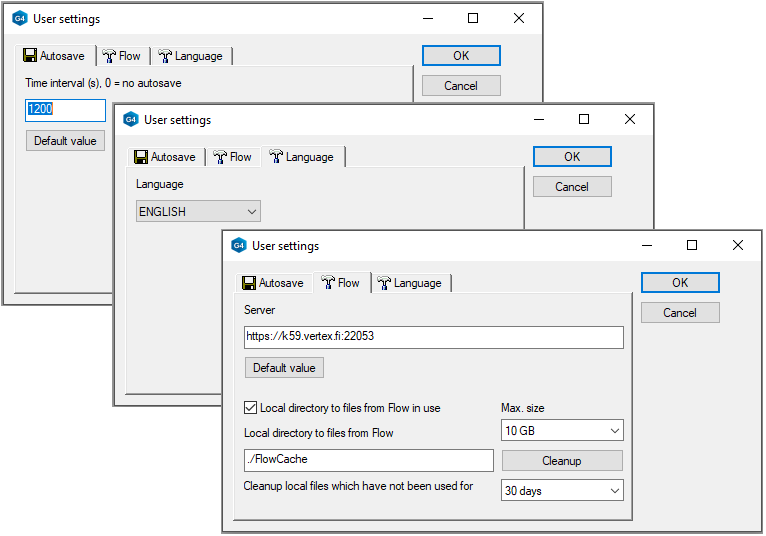The image size is (766, 536).
Task: Open the ENGLISH language dropdown
Action: point(198,212)
